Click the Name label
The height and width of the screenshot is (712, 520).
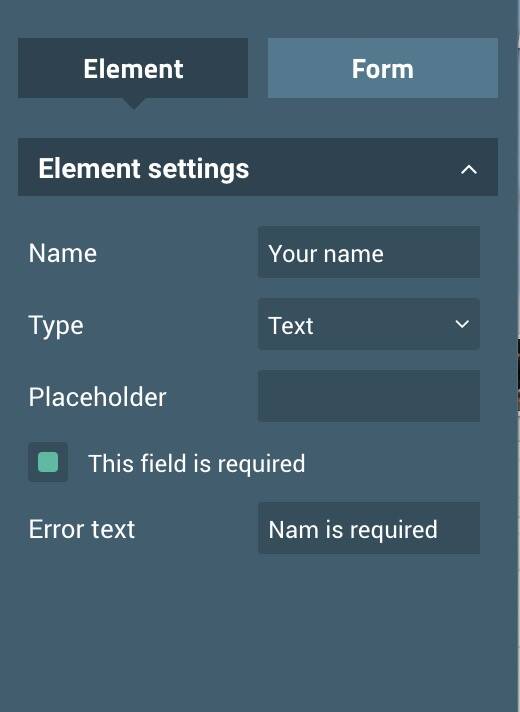pos(63,253)
